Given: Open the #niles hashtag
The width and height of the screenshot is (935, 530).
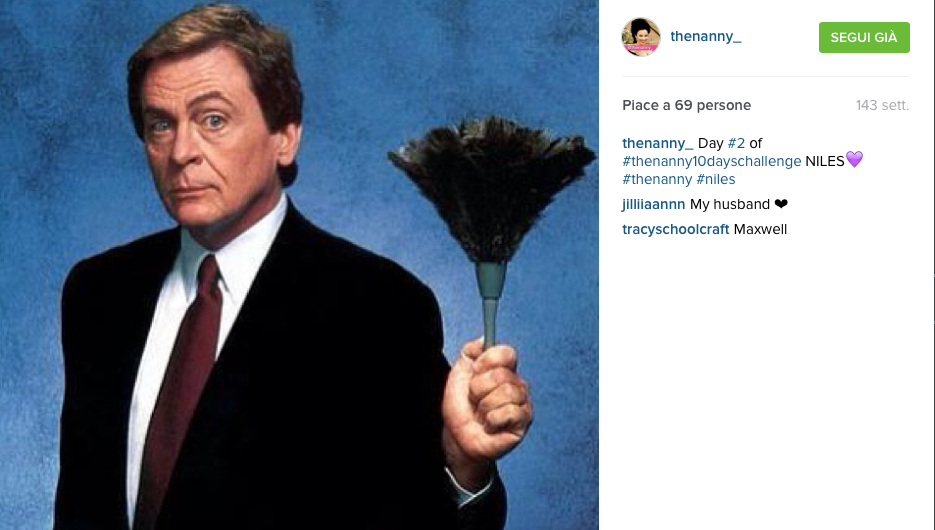Looking at the screenshot, I should click(716, 179).
